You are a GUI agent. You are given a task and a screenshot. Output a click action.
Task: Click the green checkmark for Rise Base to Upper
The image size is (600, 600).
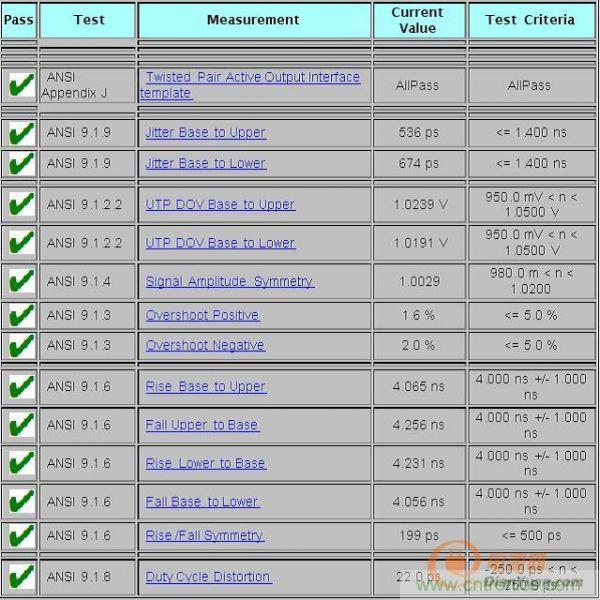coord(19,387)
